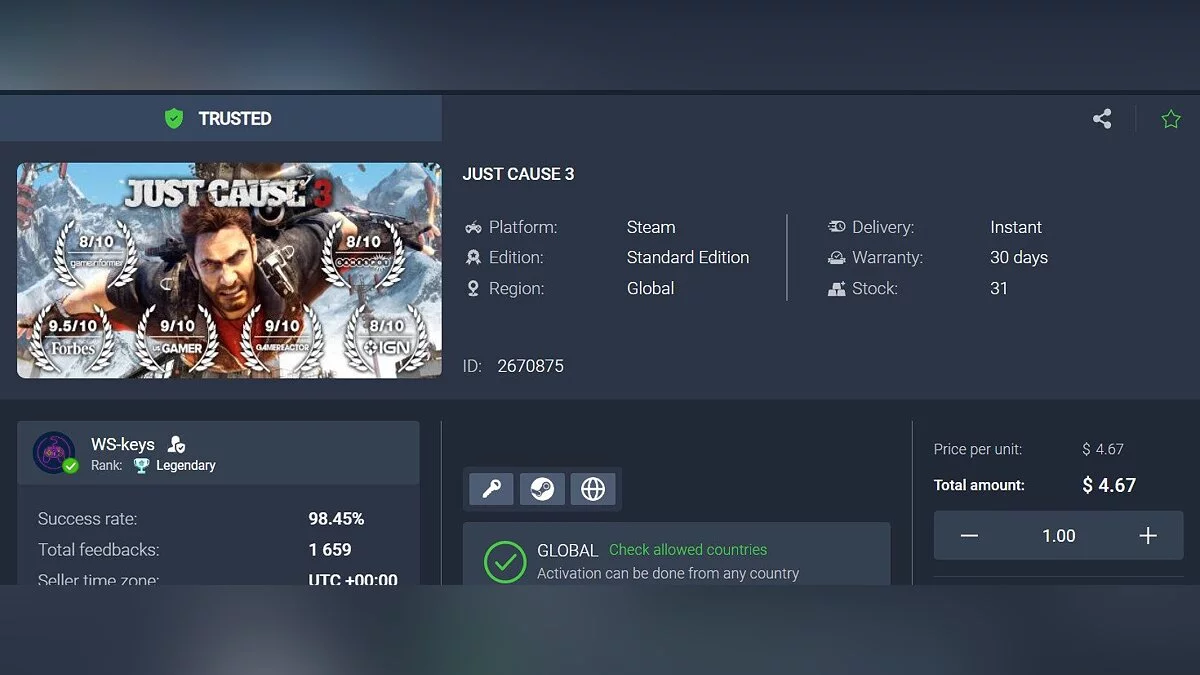Click the WS-keys seller avatar
This screenshot has height=675, width=1200.
click(54, 453)
